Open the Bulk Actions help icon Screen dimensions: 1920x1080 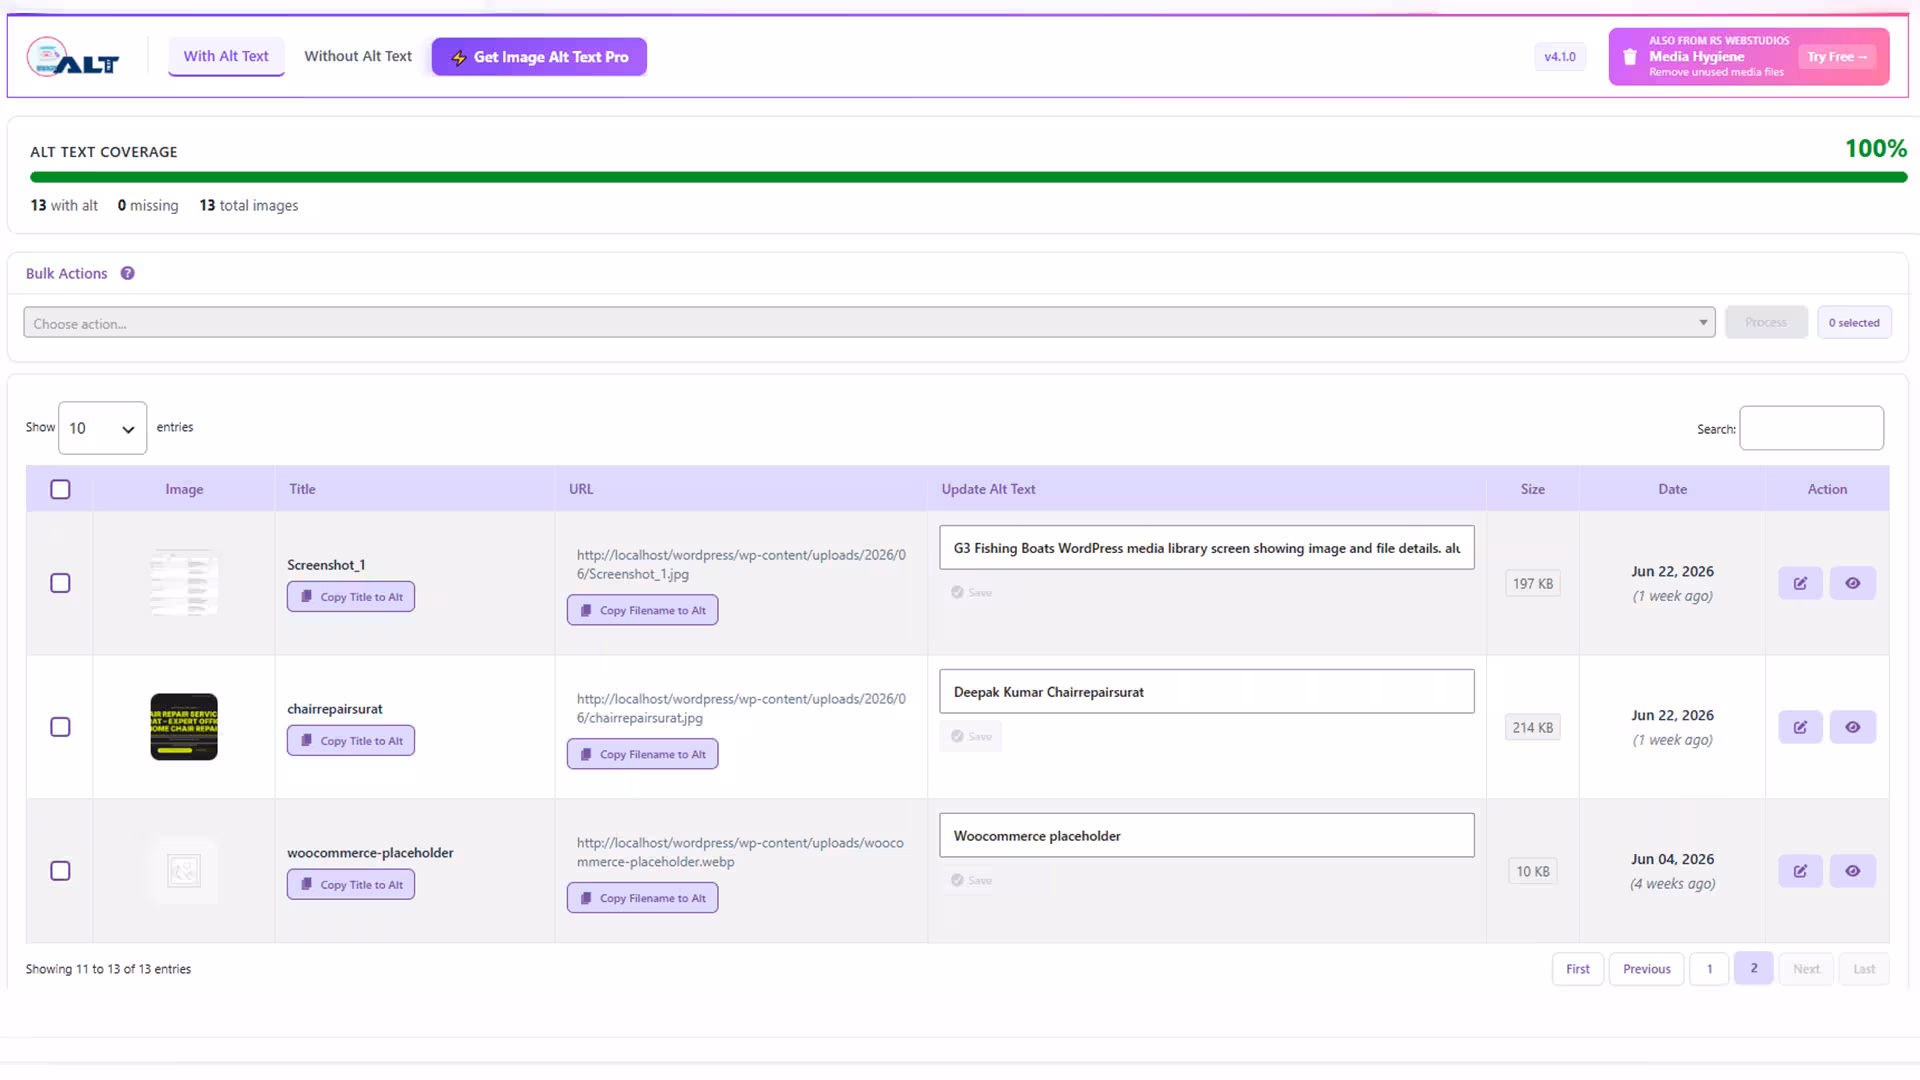tap(128, 273)
